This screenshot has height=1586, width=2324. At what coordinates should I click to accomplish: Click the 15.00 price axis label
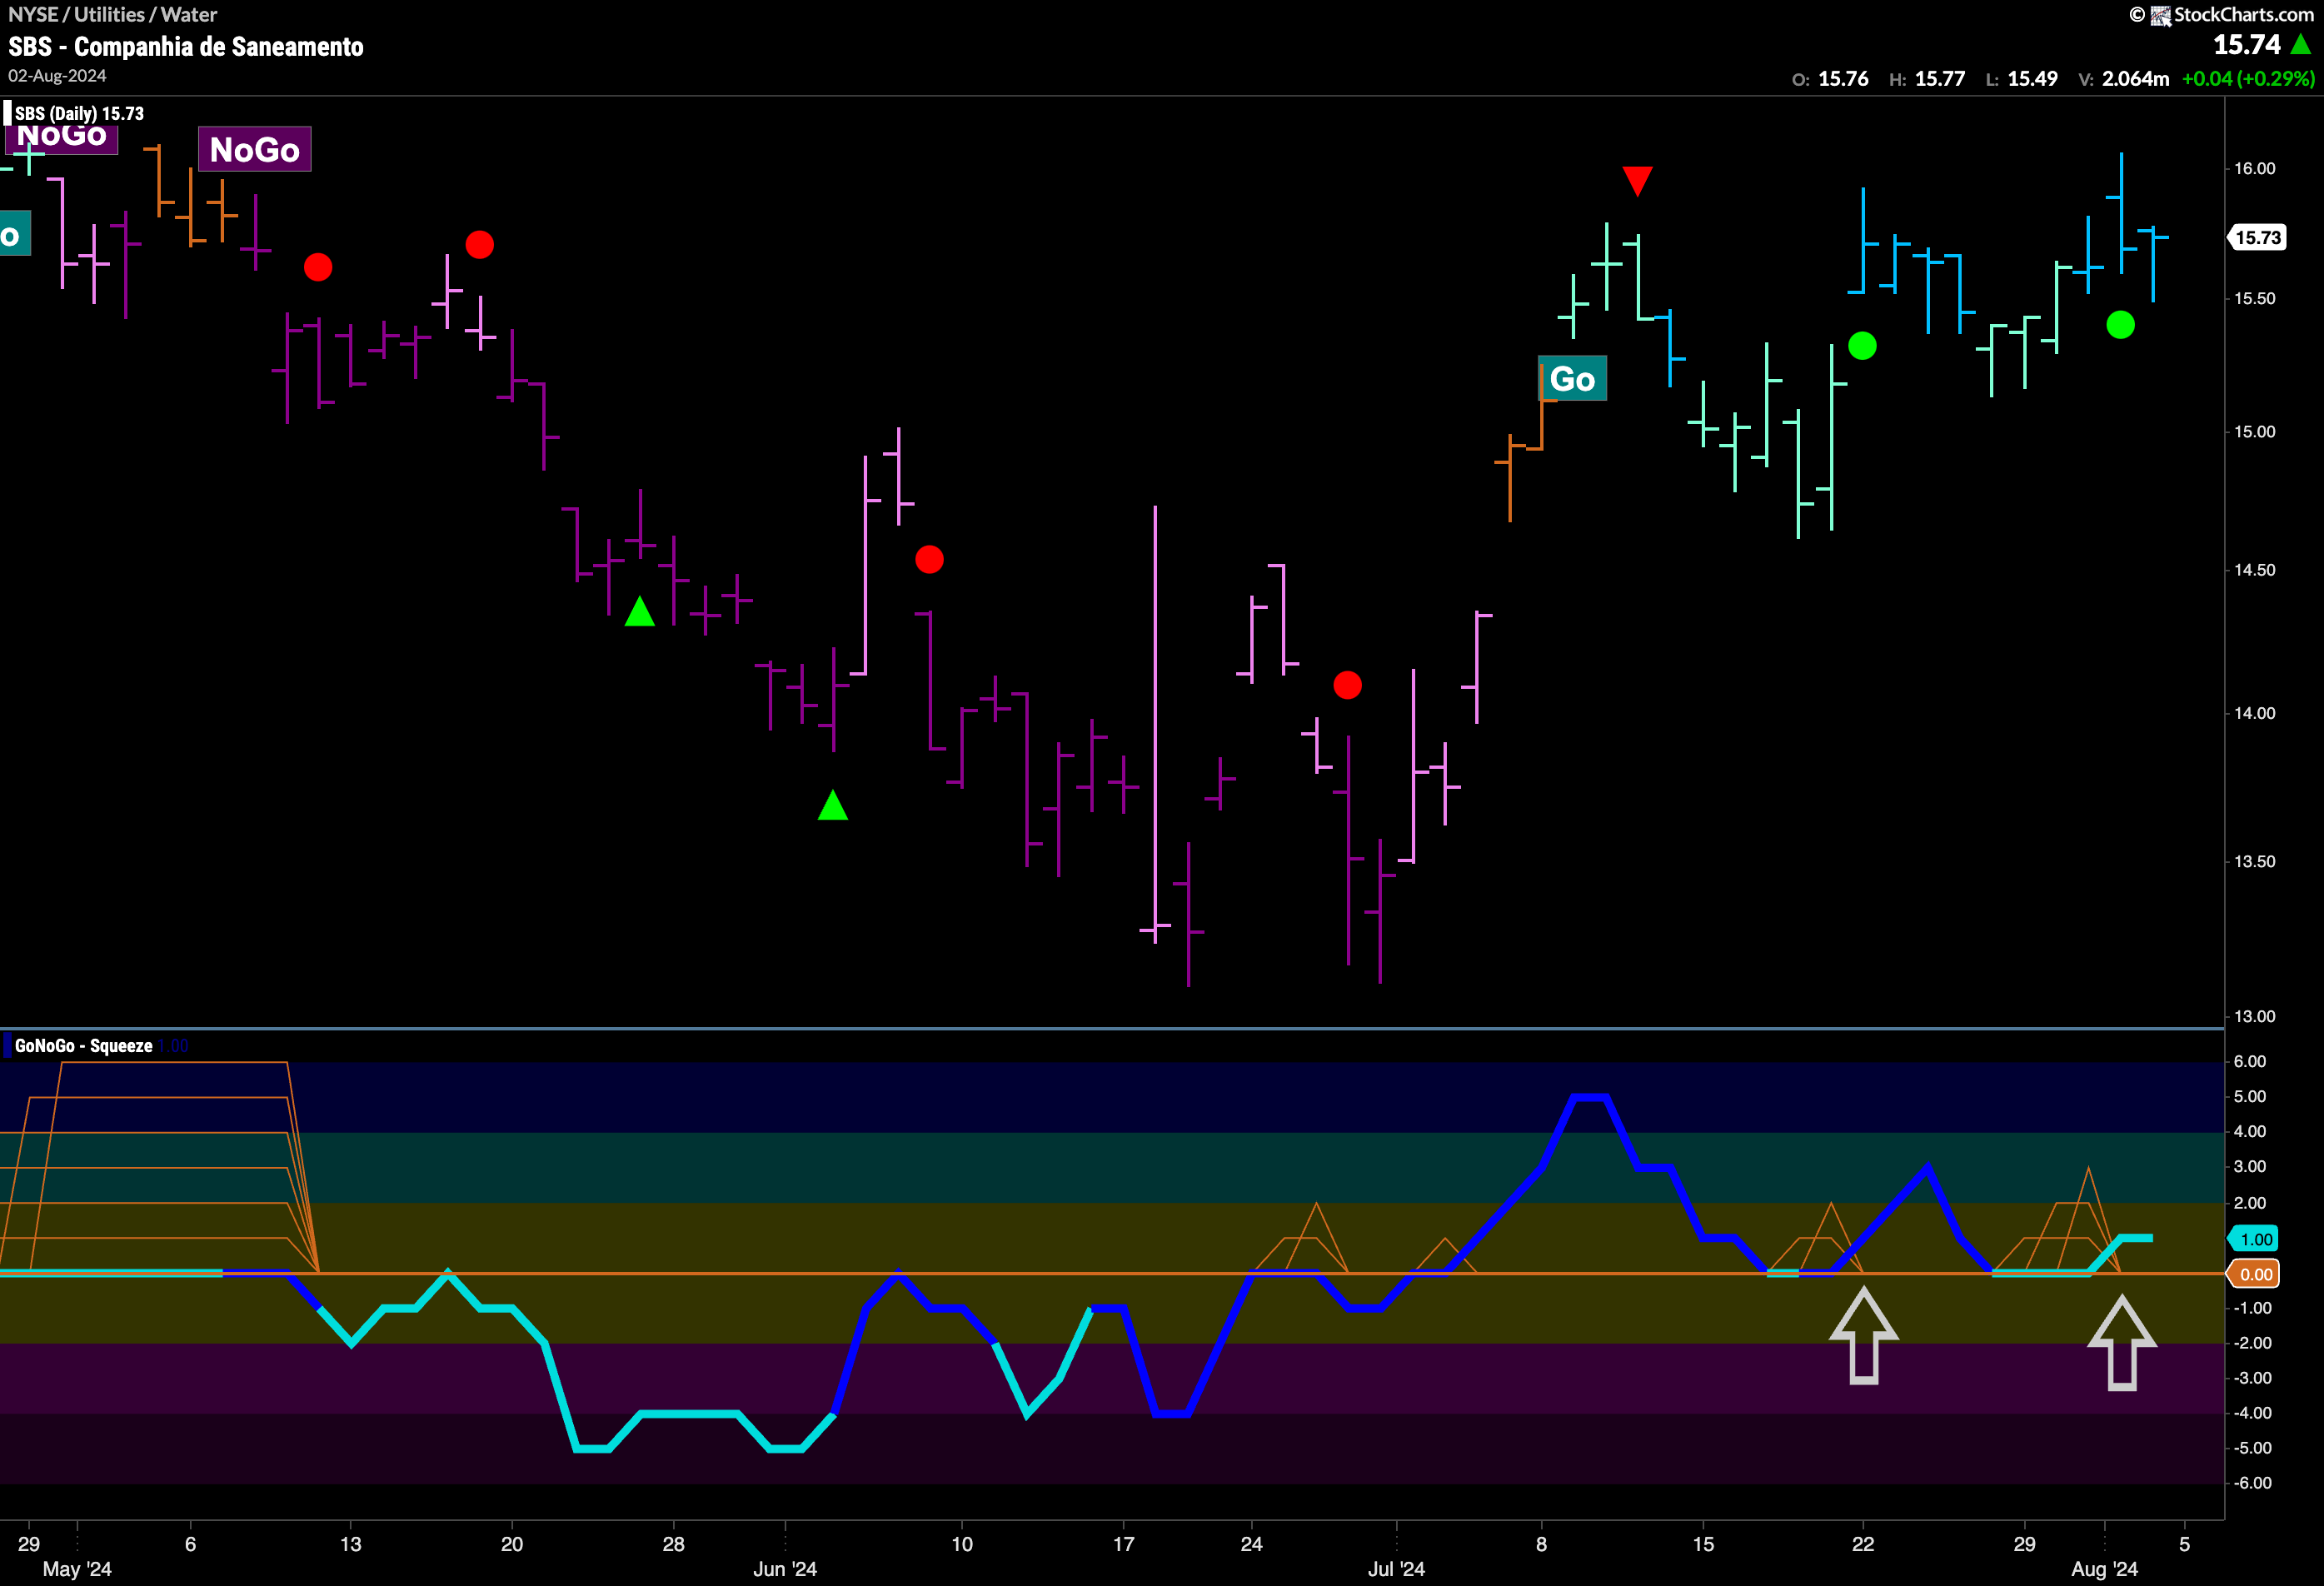coord(2255,431)
